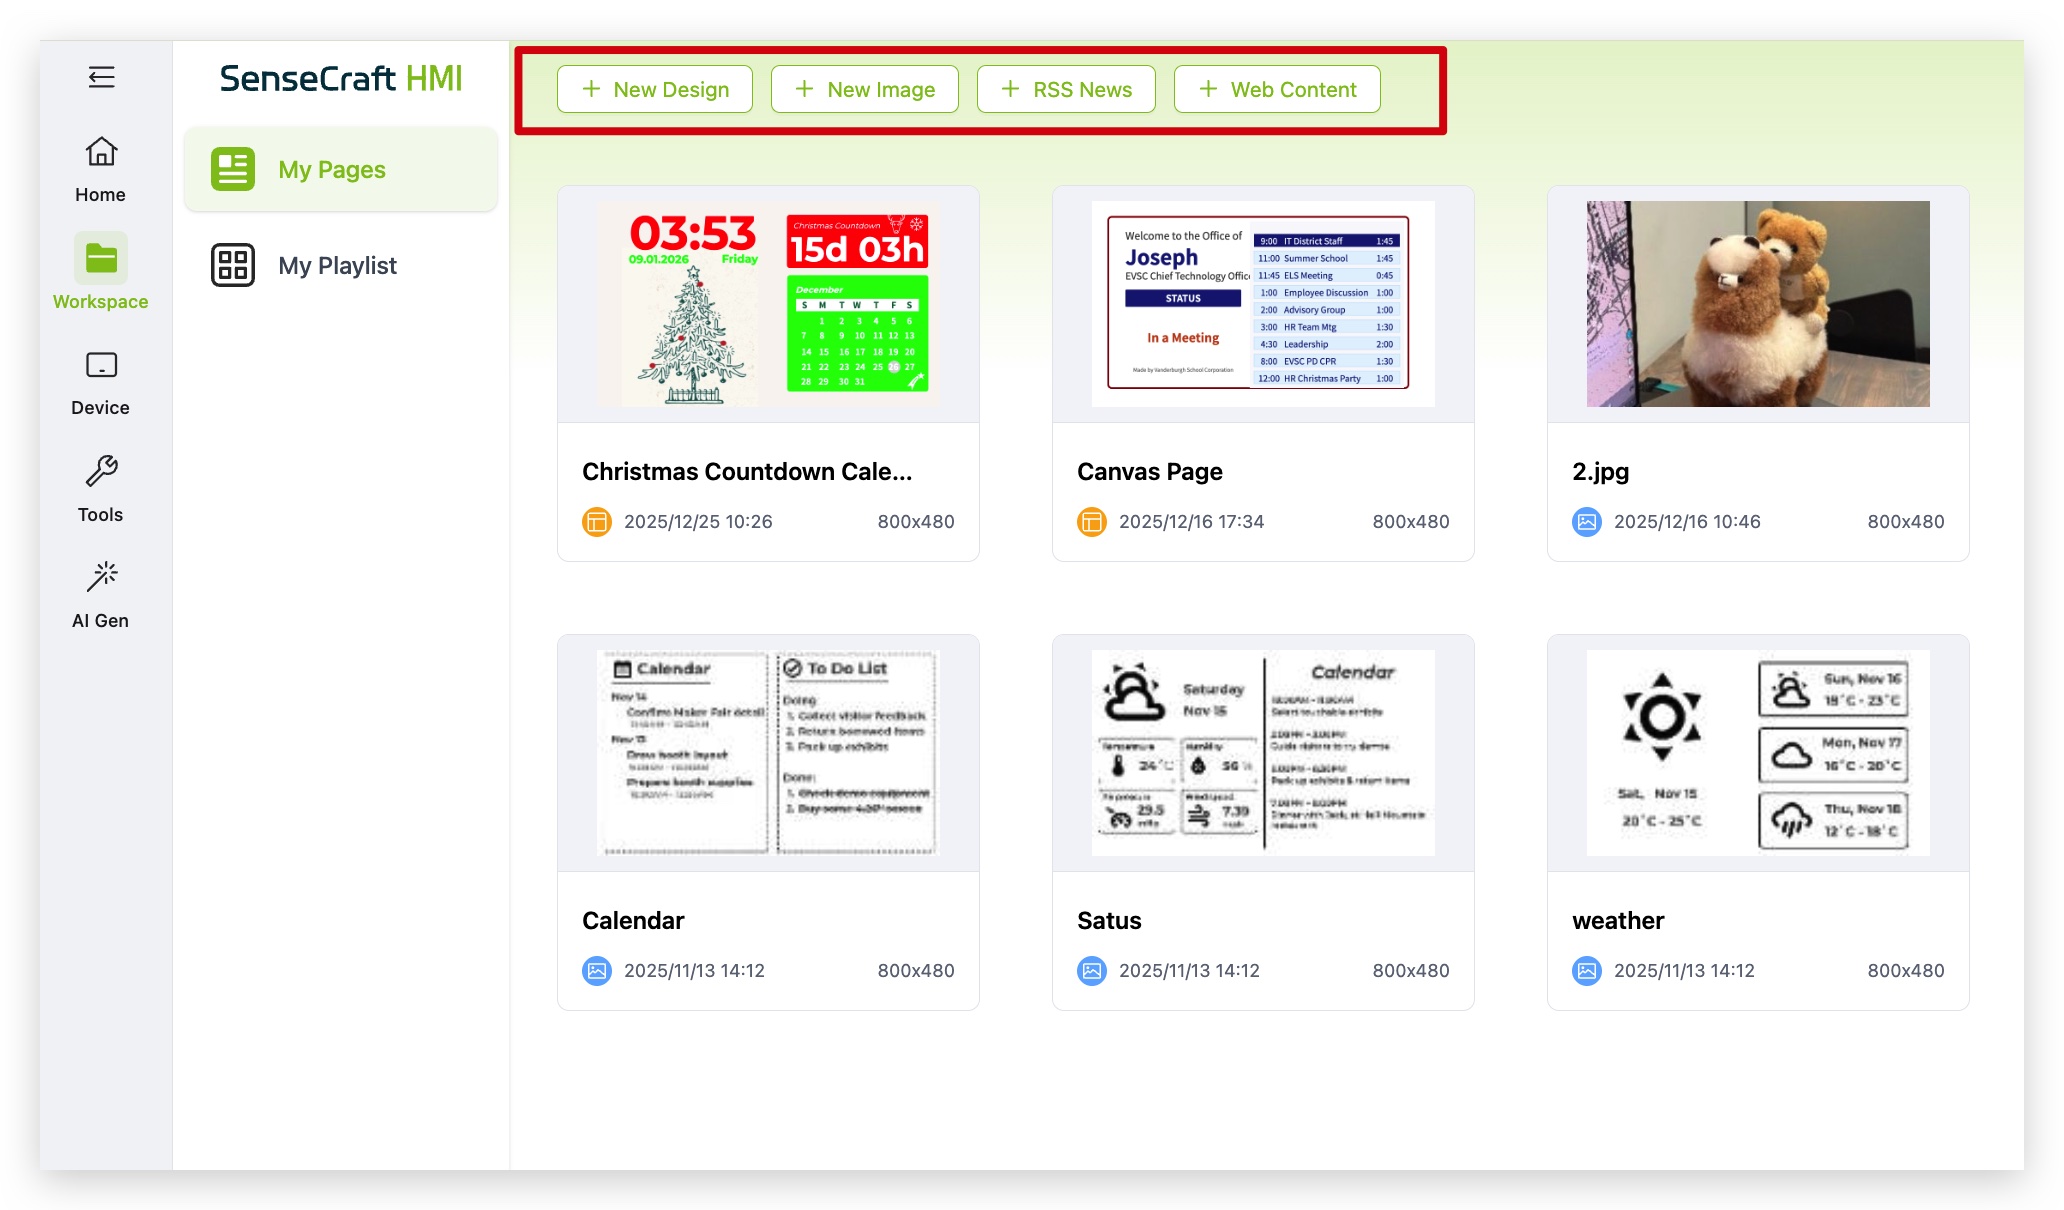Viewport: 2064px width, 1210px height.
Task: Open the Satus page preview
Action: click(1262, 753)
